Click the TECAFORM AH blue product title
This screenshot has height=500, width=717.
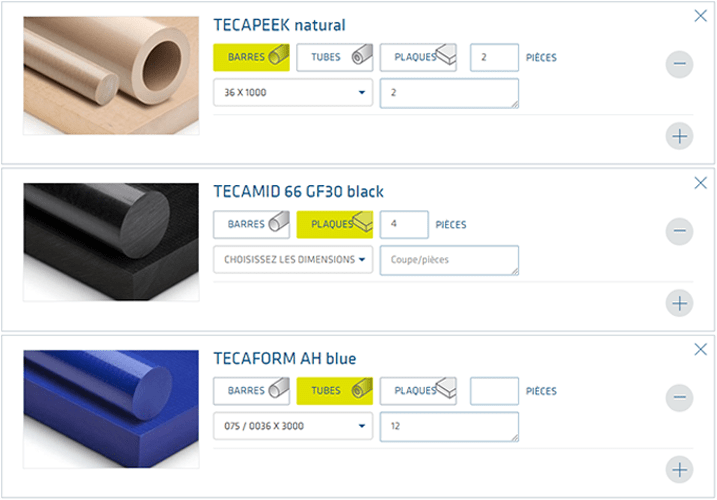point(285,358)
